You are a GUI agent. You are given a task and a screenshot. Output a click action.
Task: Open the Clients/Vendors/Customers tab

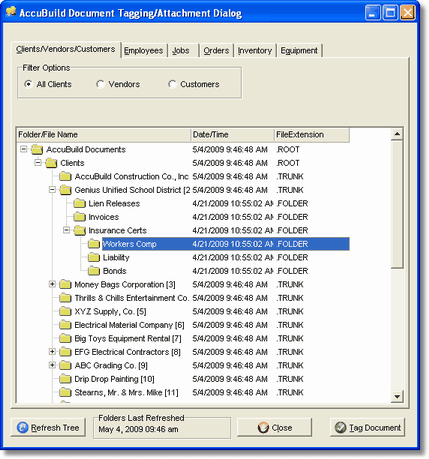(66, 49)
